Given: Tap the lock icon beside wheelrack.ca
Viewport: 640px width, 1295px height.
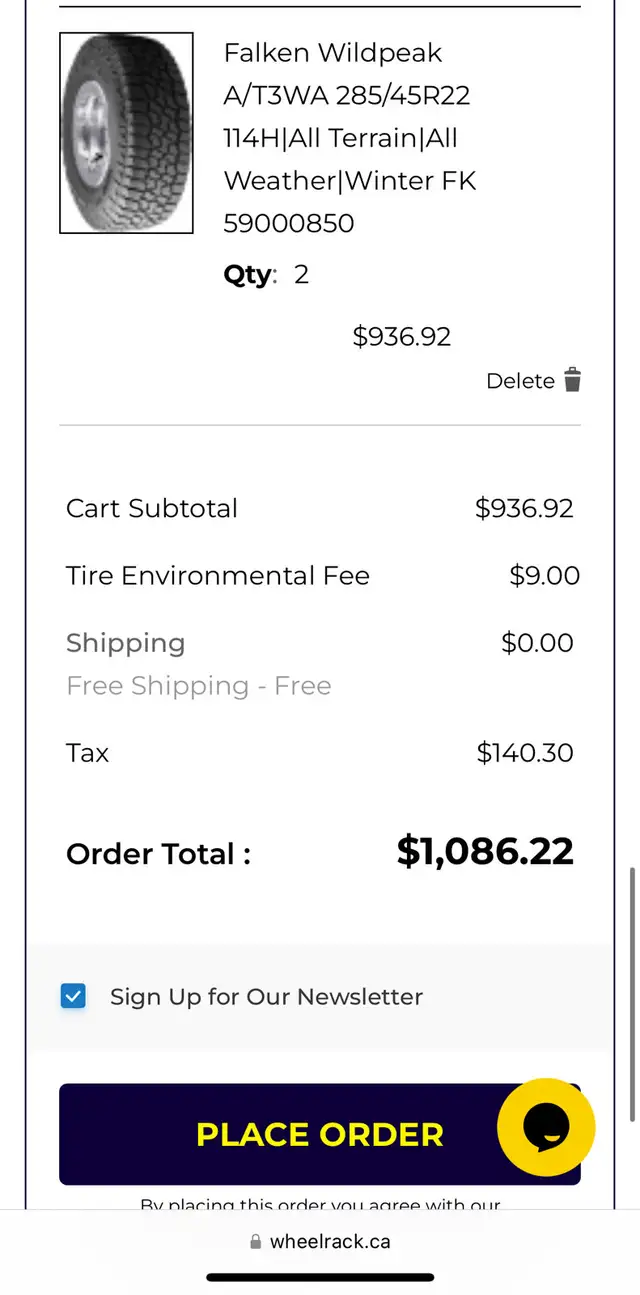Looking at the screenshot, I should pos(256,1242).
